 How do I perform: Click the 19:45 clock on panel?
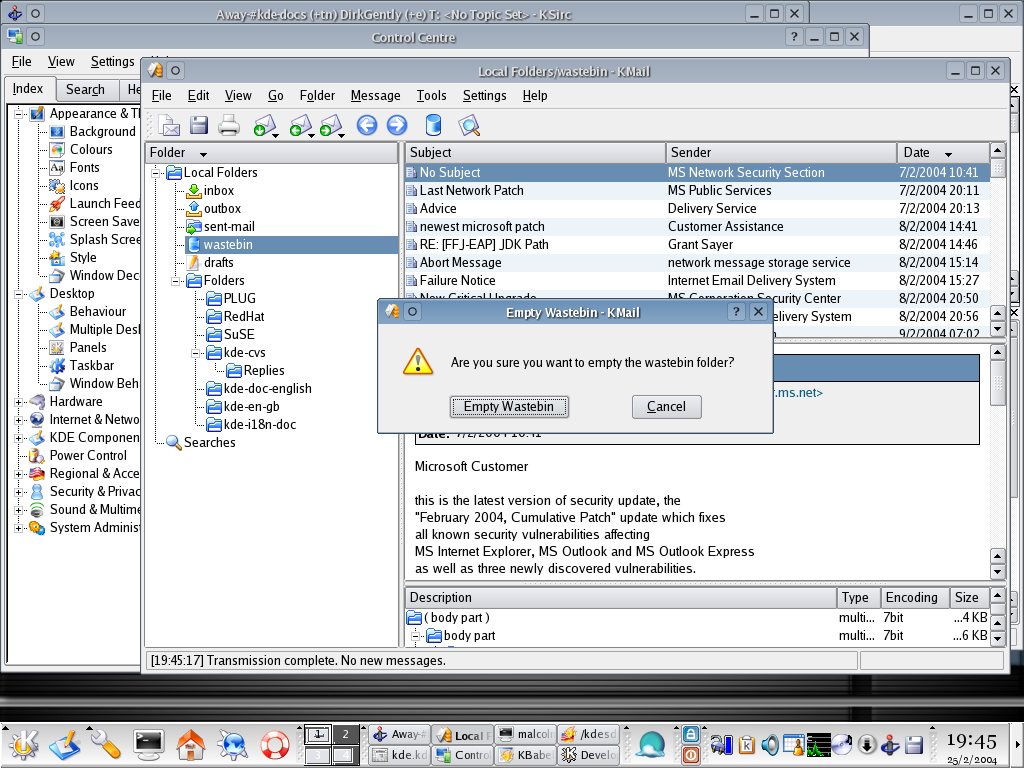click(x=971, y=740)
